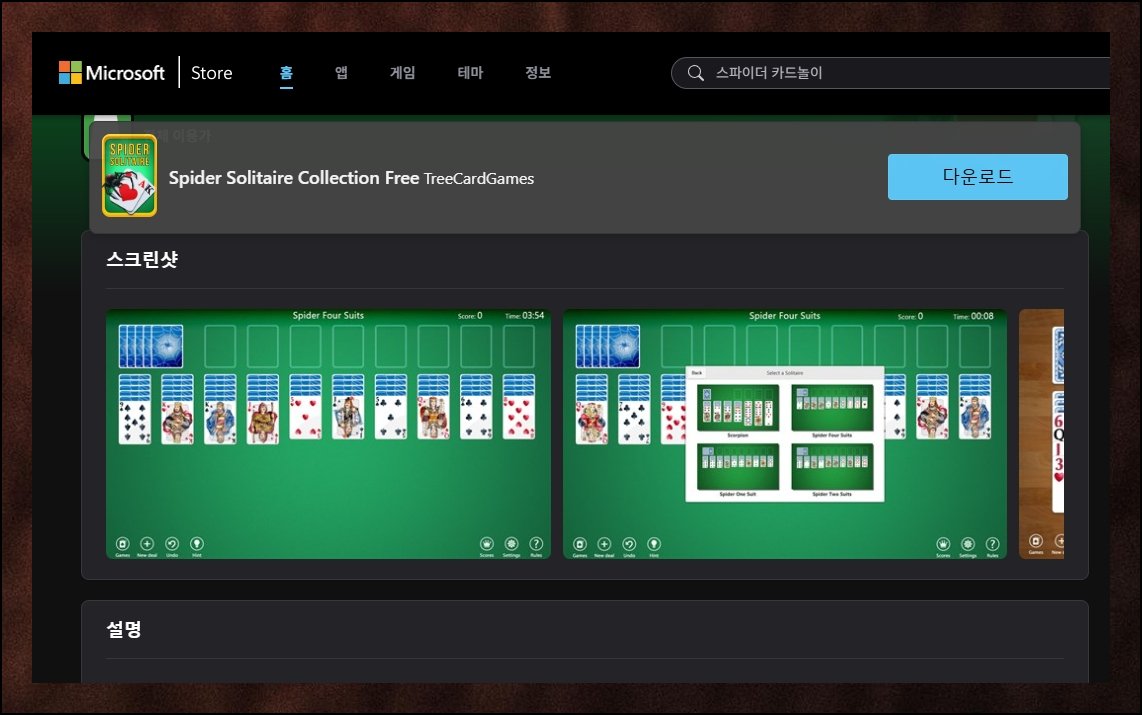1142x715 pixels.
Task: Select the 홈 tab
Action: (x=286, y=73)
